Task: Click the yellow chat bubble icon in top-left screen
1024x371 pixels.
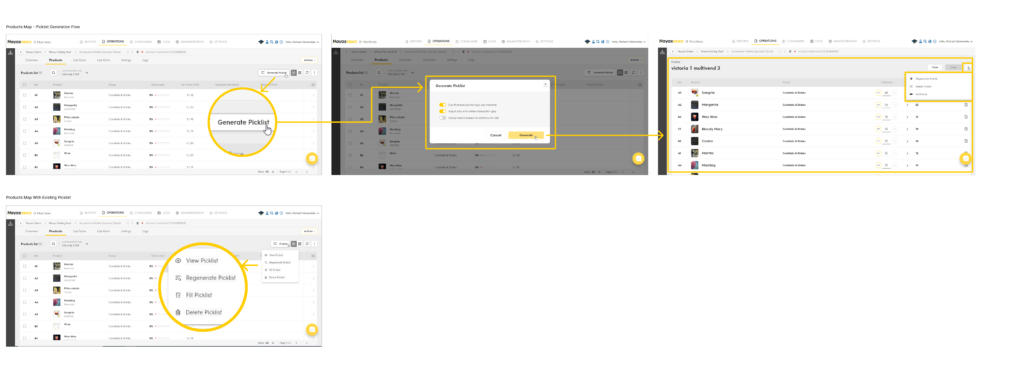Action: point(312,159)
